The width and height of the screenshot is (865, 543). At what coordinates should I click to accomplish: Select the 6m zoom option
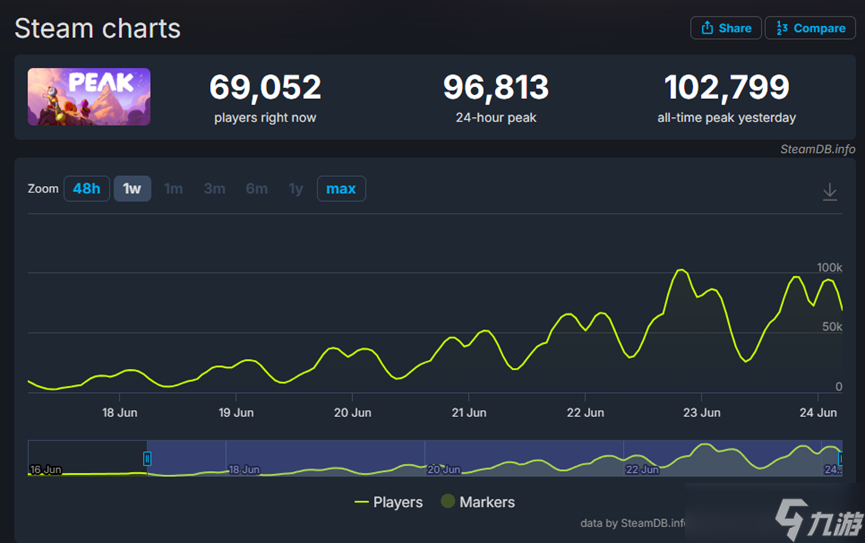point(256,189)
